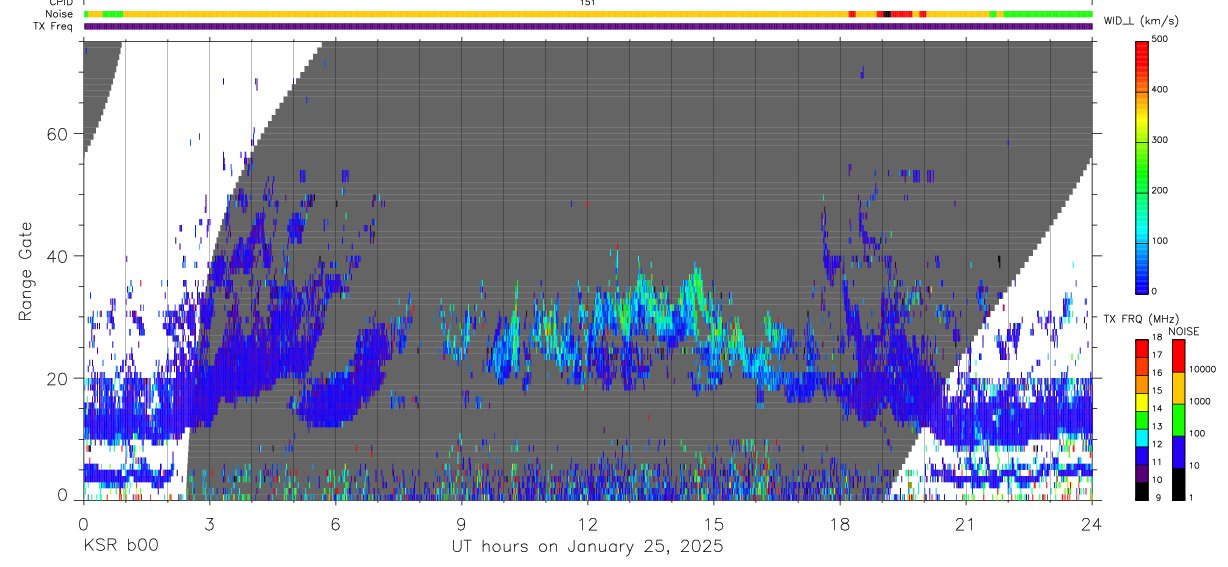Click the purple 10–11 MHz TX FRQ swatch
The height and width of the screenshot is (567, 1228).
tap(1142, 472)
